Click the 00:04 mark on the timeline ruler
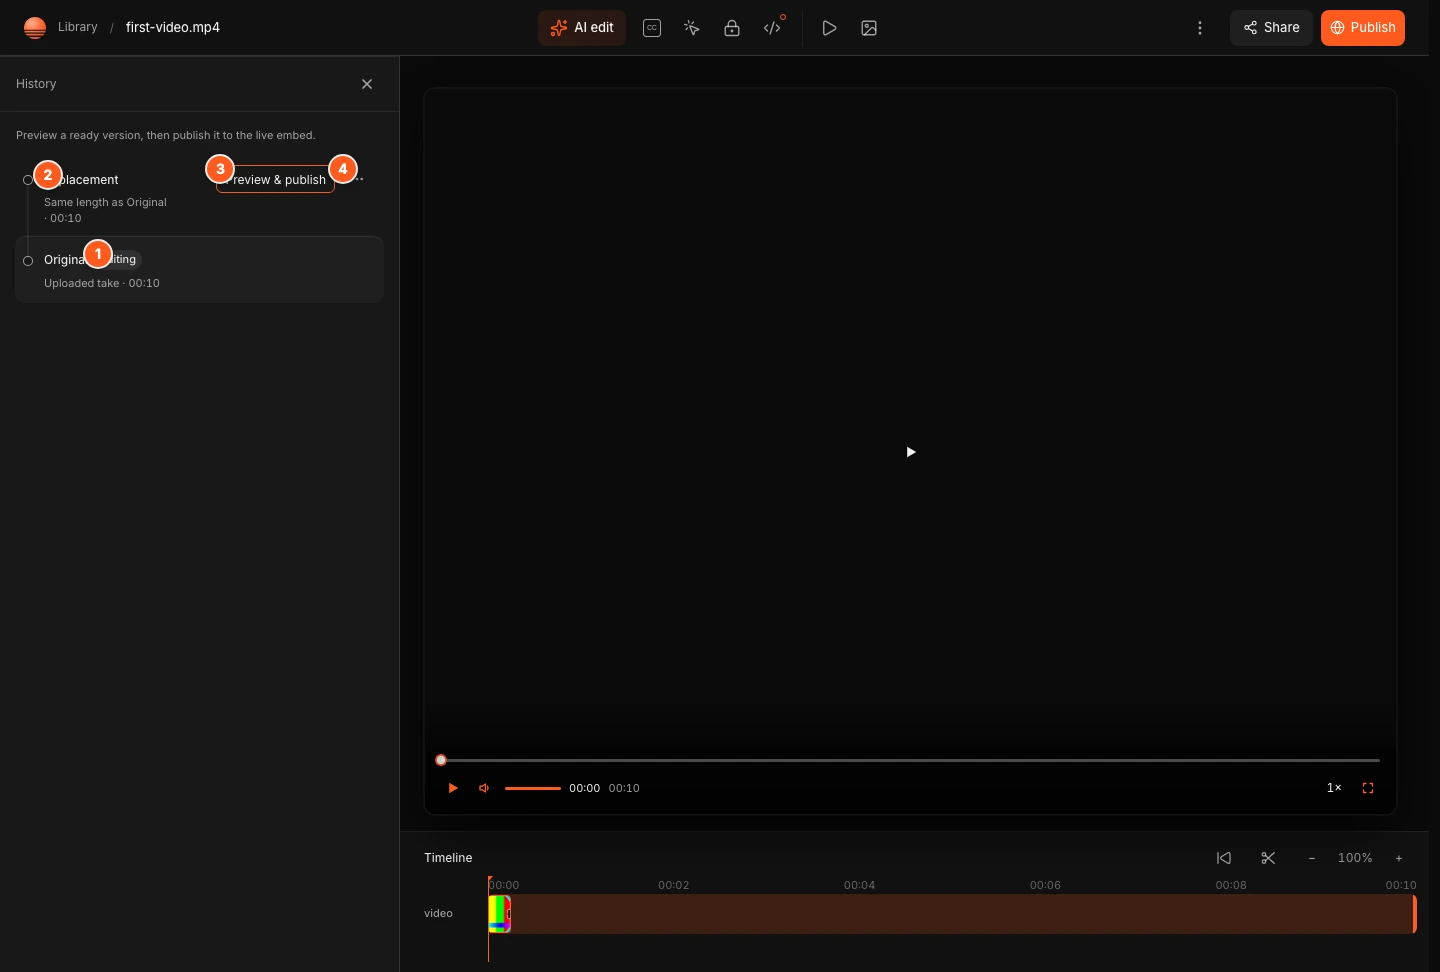 click(x=859, y=885)
